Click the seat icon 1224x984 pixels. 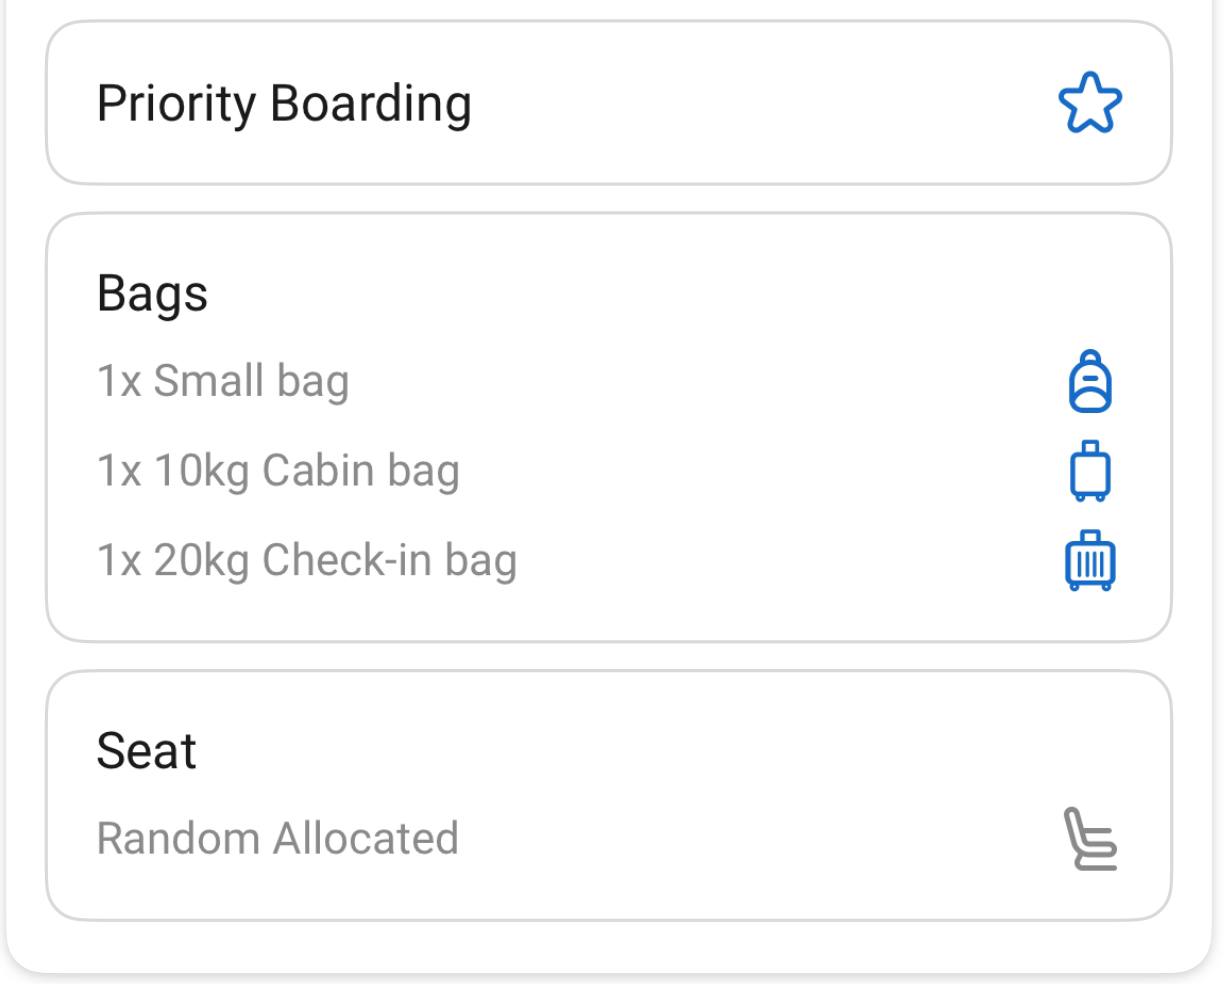[1090, 839]
